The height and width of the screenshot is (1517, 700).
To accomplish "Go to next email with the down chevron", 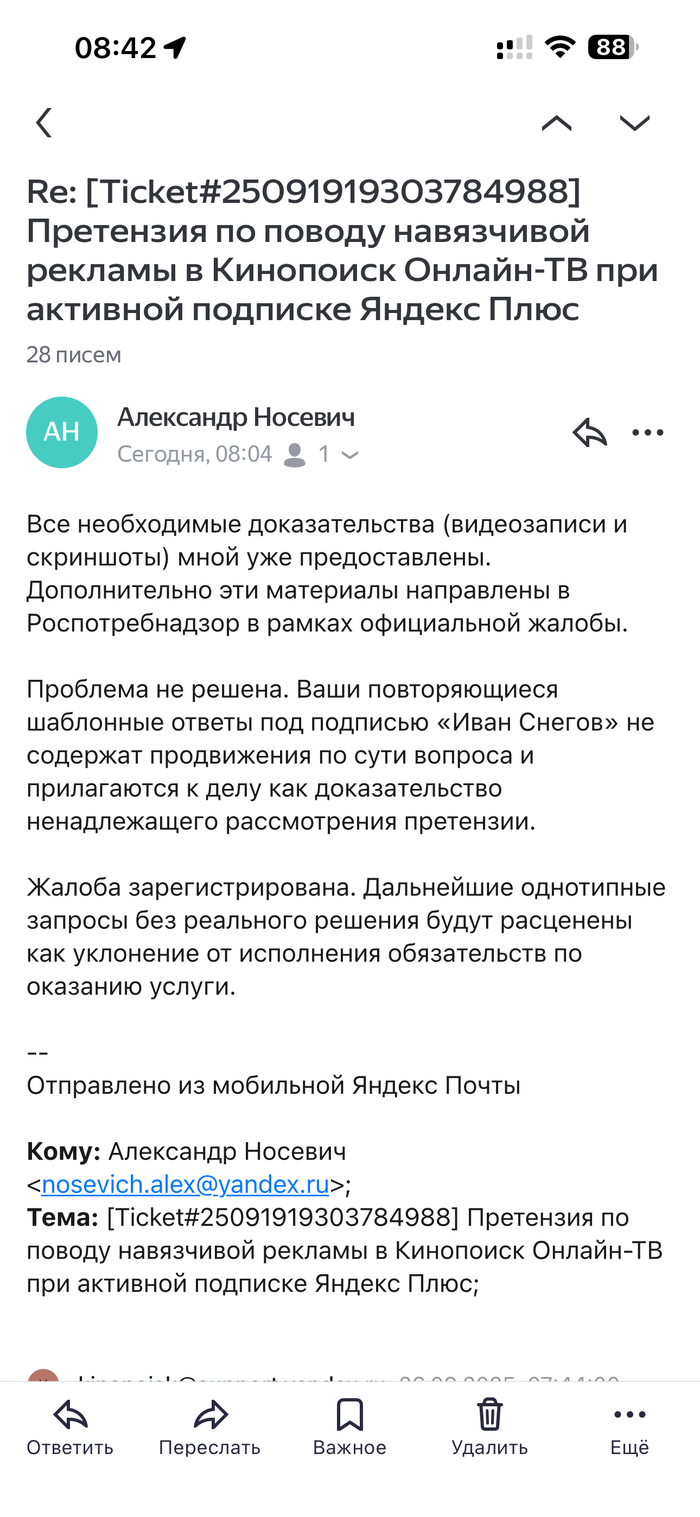I will click(634, 123).
